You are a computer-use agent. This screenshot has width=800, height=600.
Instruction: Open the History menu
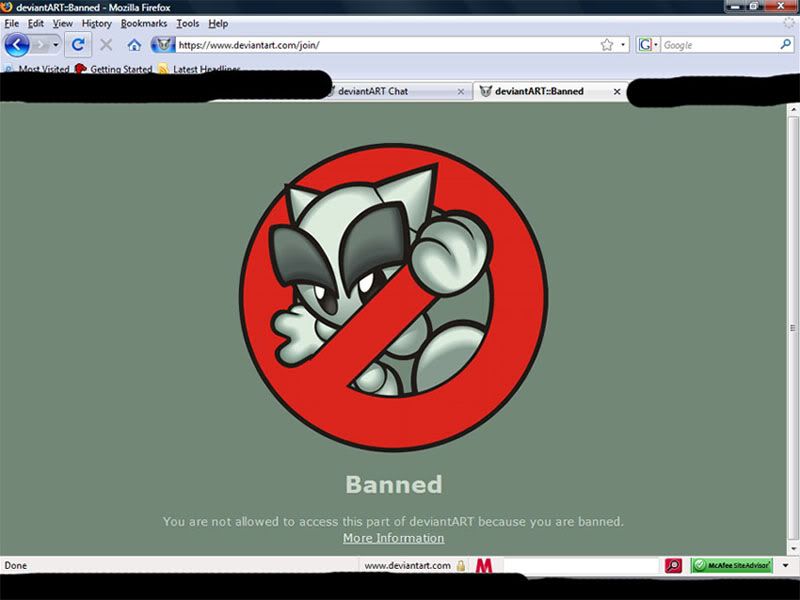click(x=96, y=23)
